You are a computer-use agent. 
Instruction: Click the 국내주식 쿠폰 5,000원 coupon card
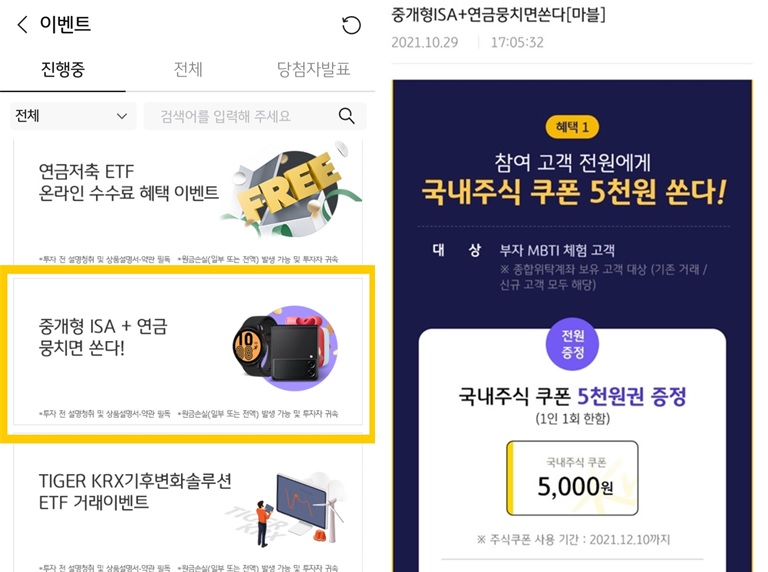[572, 478]
